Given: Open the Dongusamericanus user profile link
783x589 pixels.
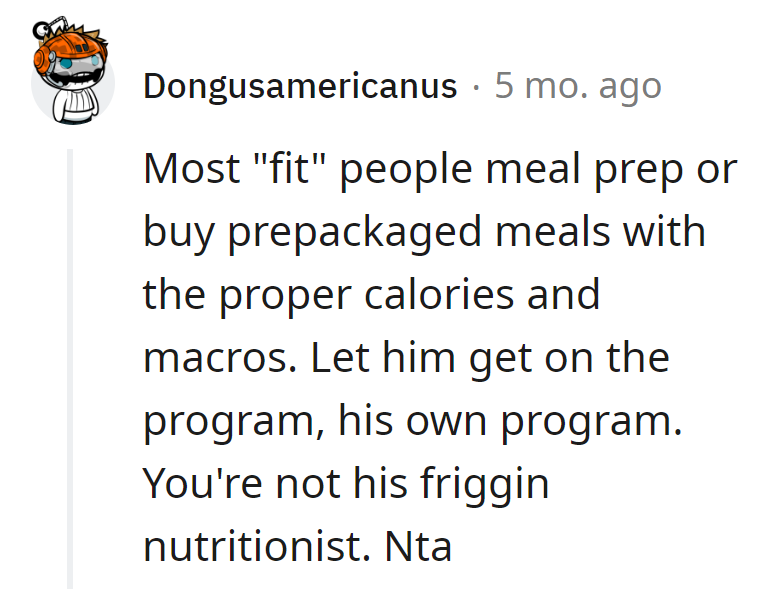Looking at the screenshot, I should [300, 86].
